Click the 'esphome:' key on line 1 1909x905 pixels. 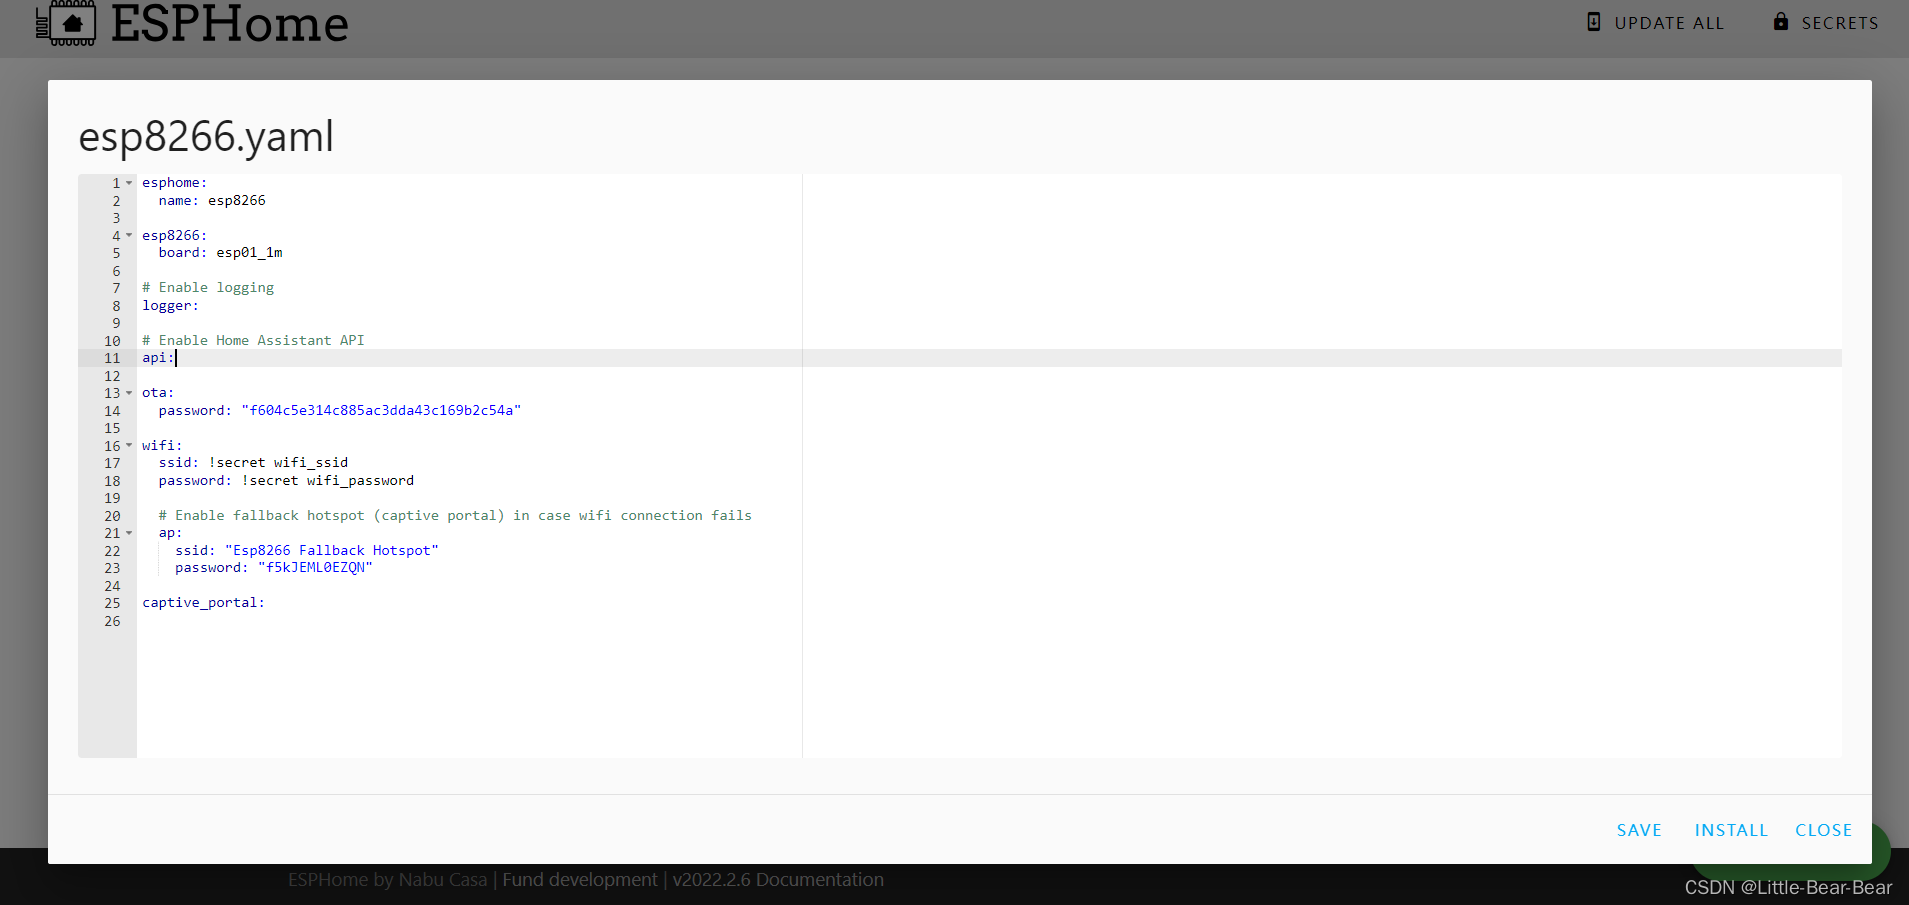tap(174, 183)
